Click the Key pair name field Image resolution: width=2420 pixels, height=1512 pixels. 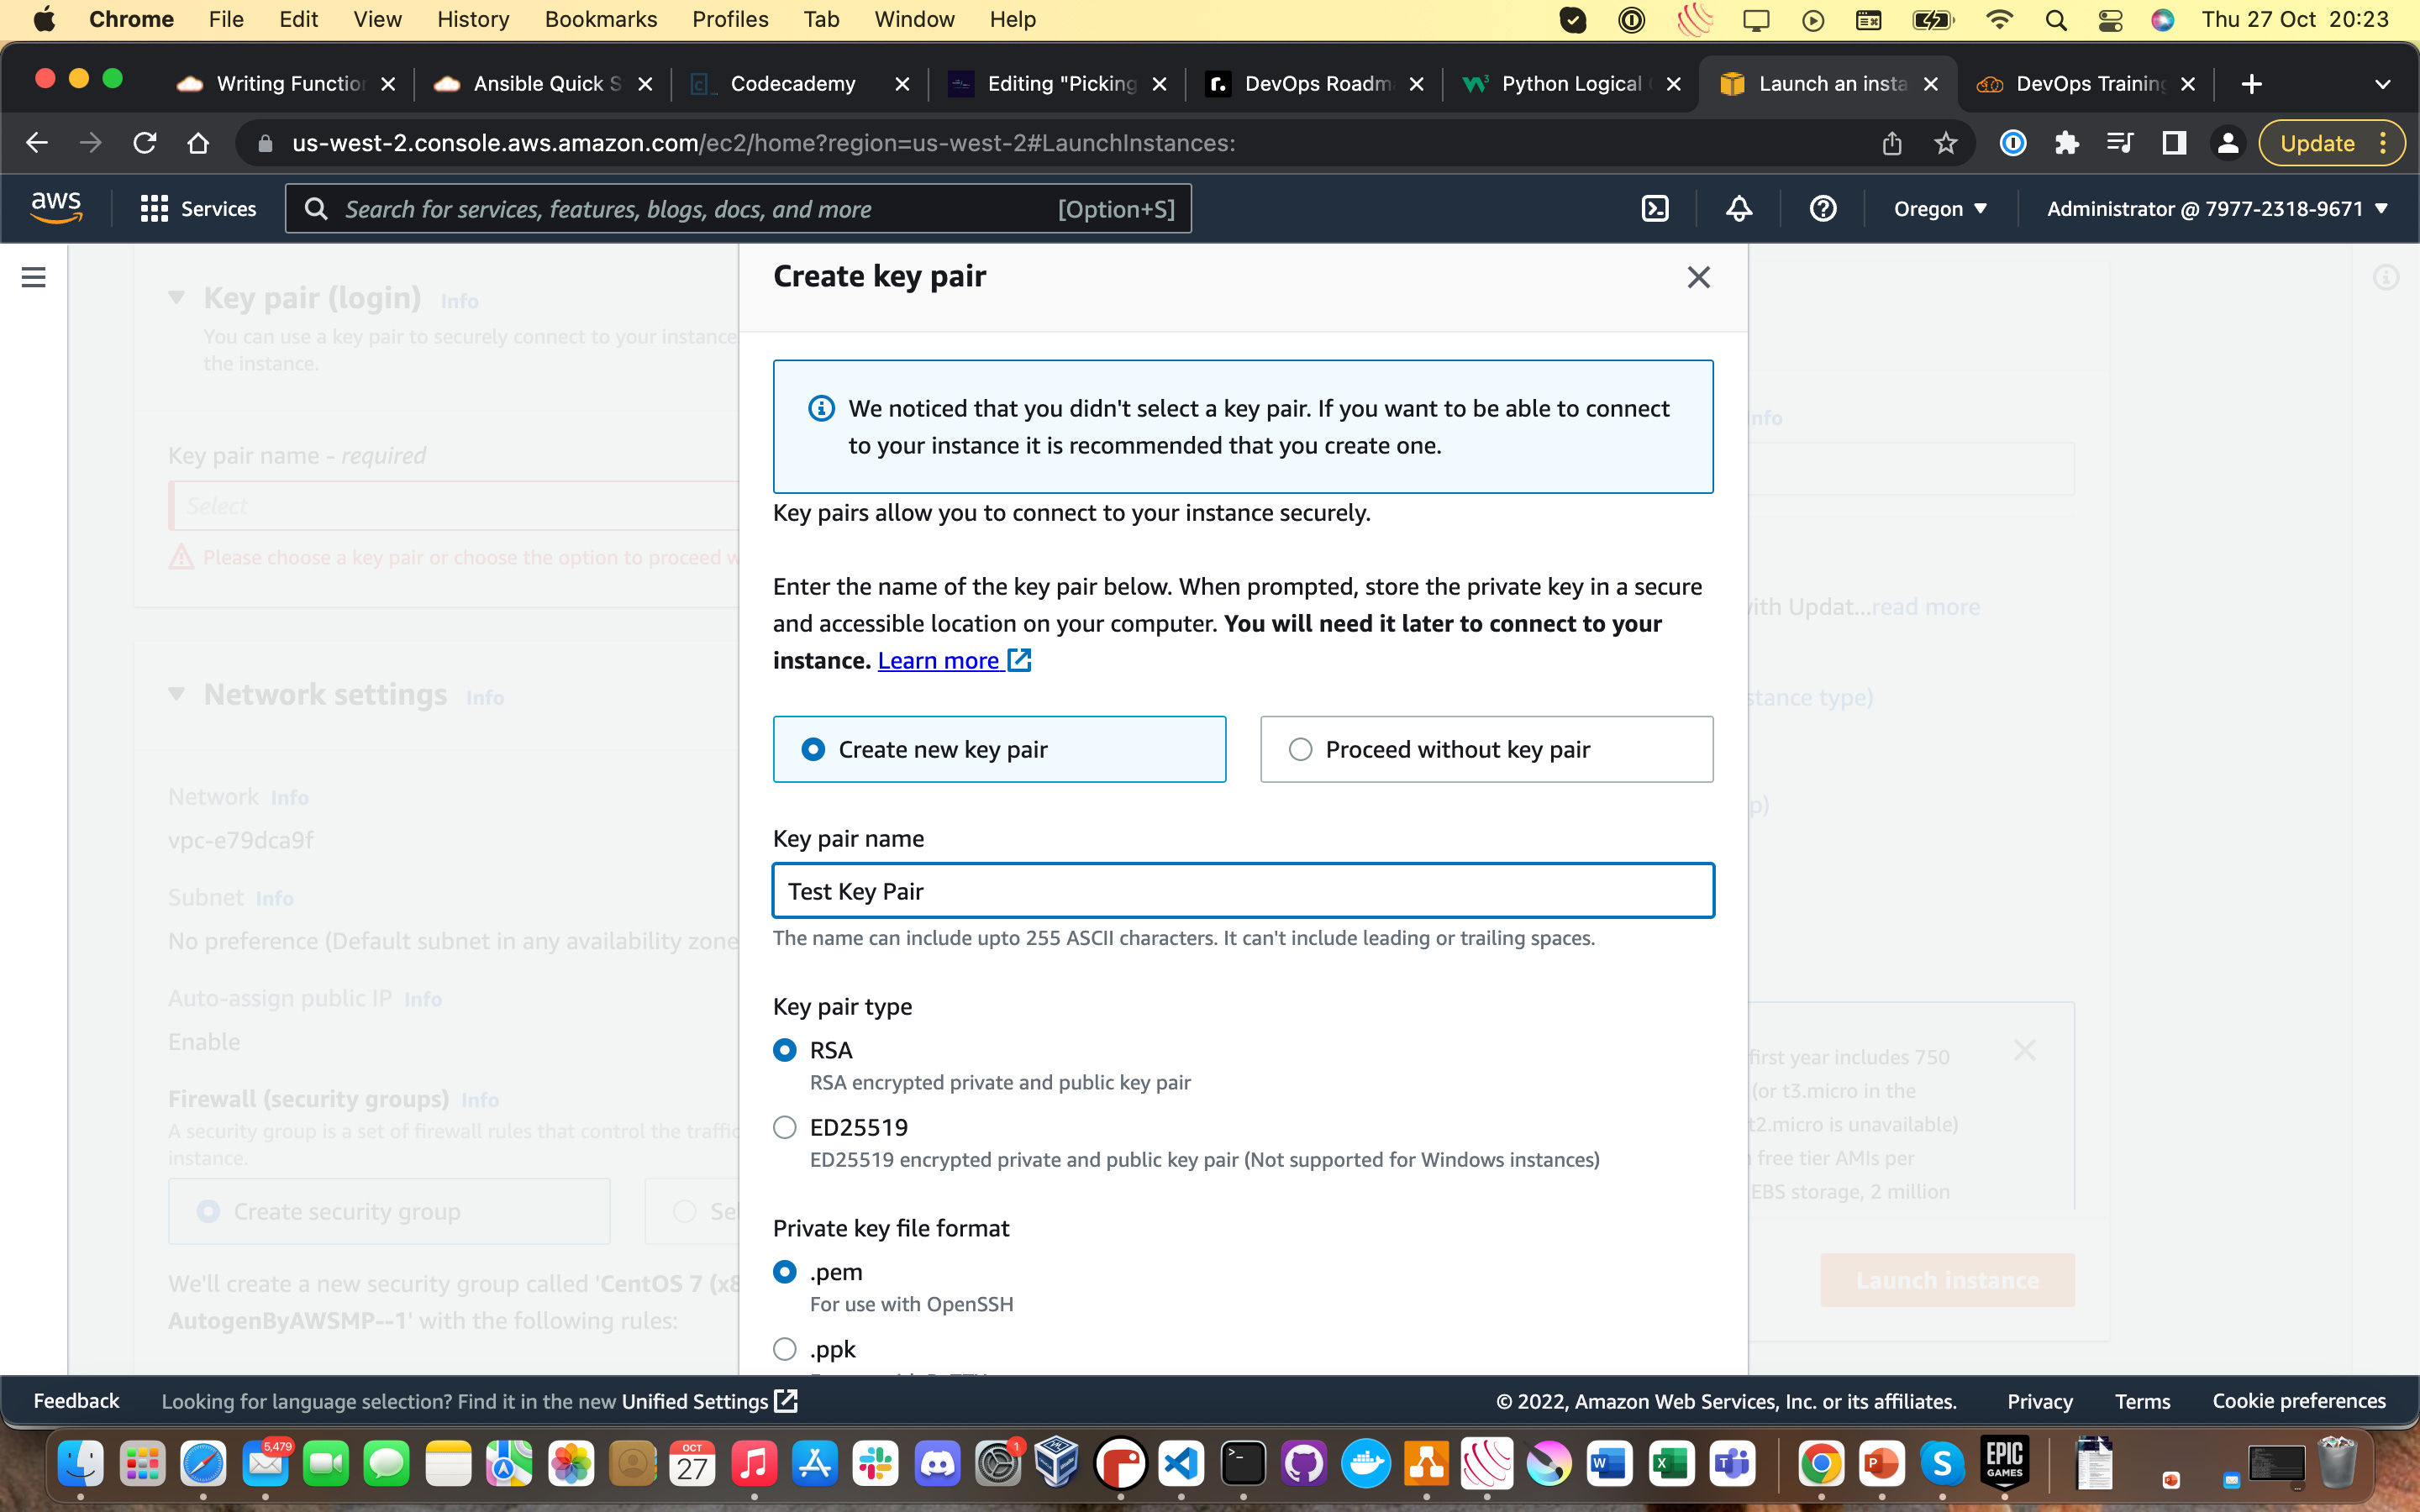click(1242, 890)
